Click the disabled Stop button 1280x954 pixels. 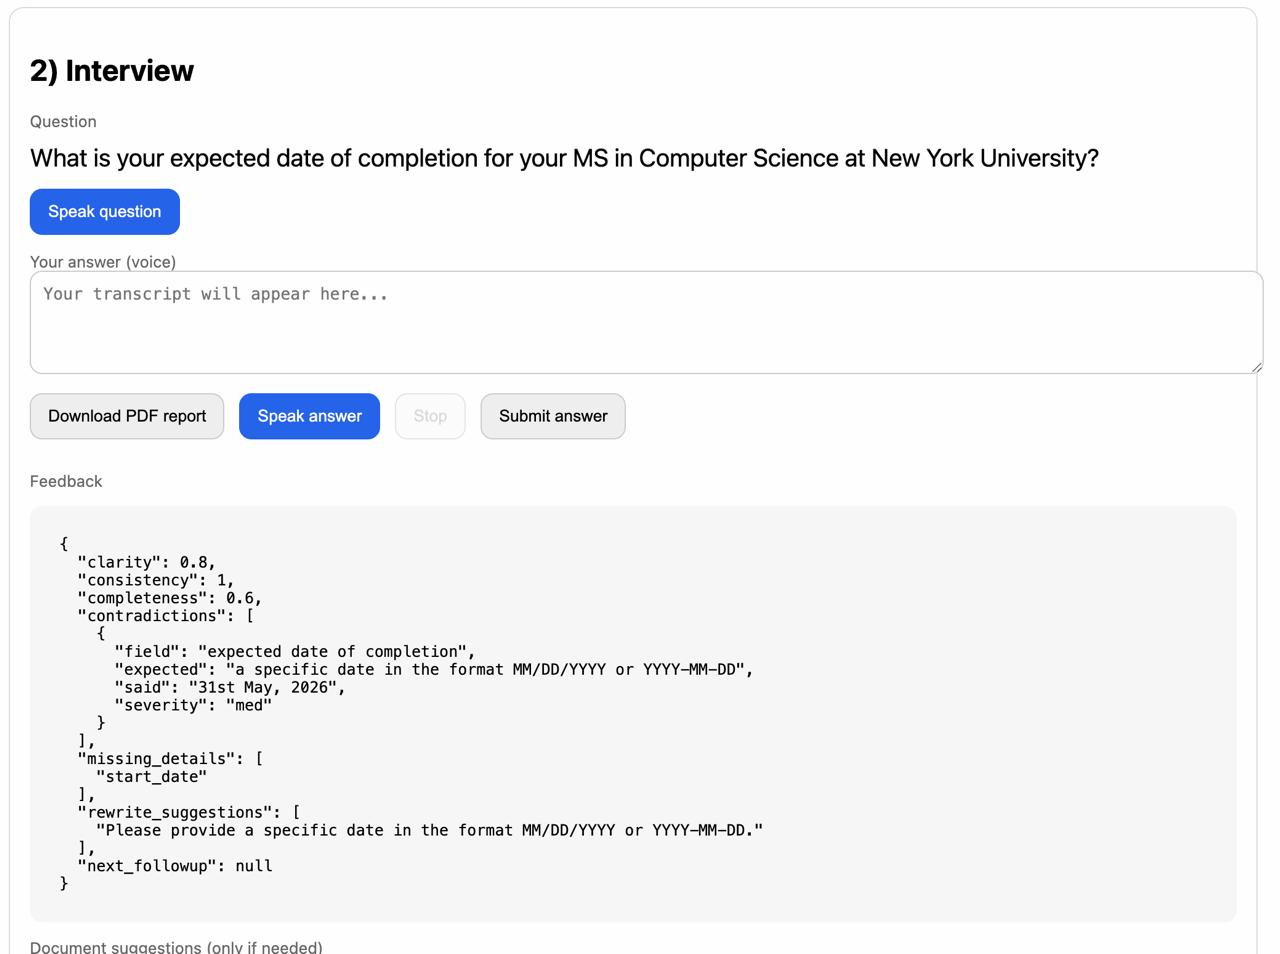pos(430,416)
